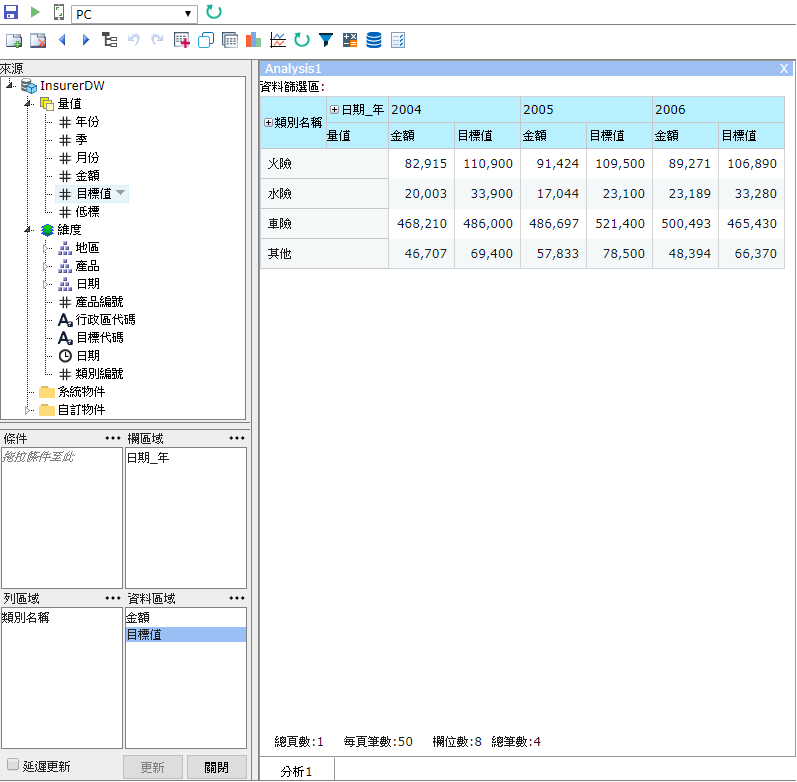Open the 資料區域 panel options menu
Screen dimensions: 797x782
(237, 598)
